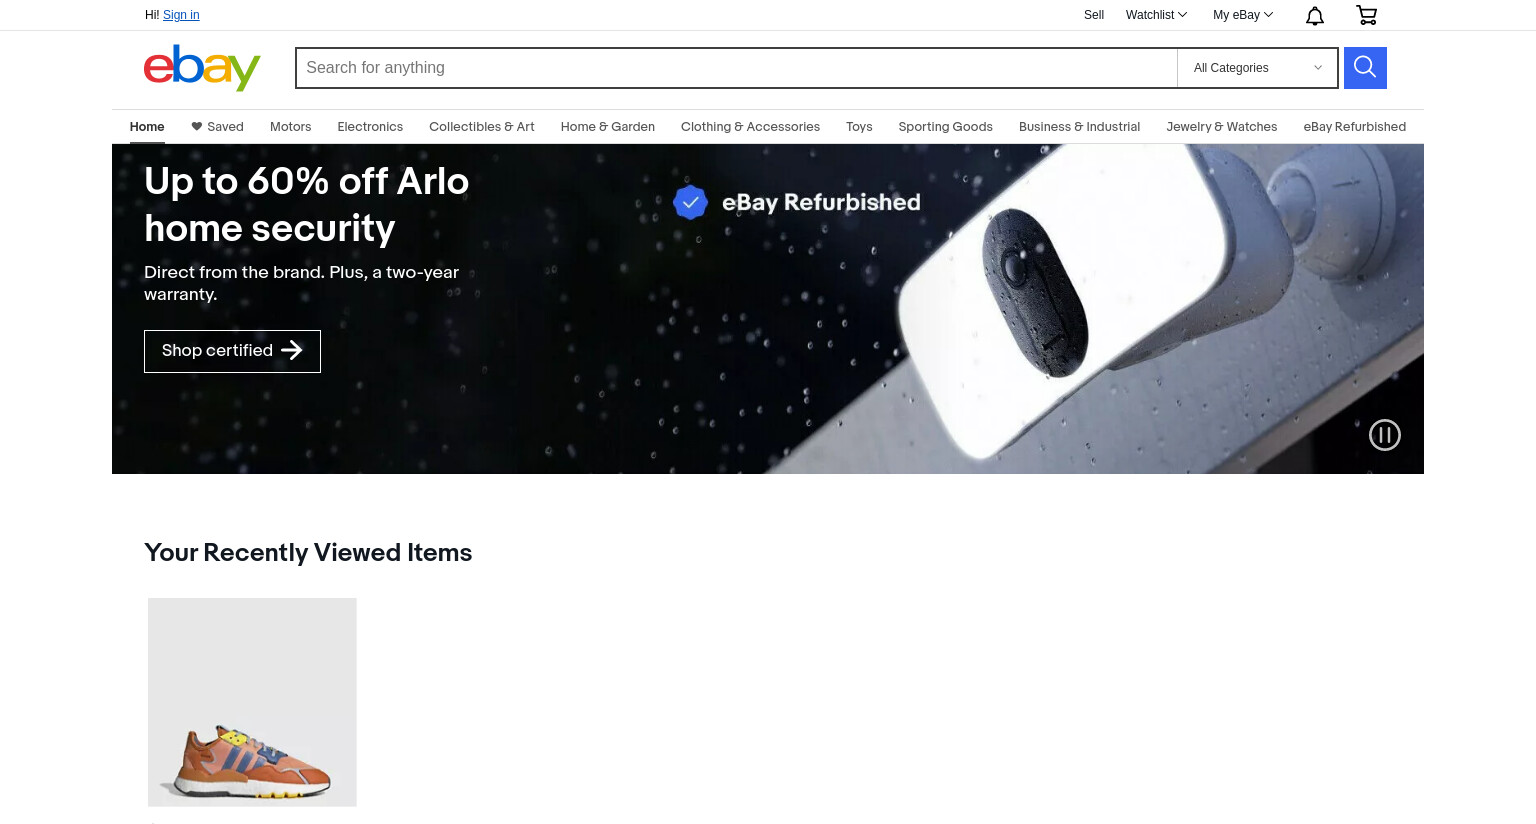Click the Sign in link
The width and height of the screenshot is (1536, 824).
click(181, 15)
